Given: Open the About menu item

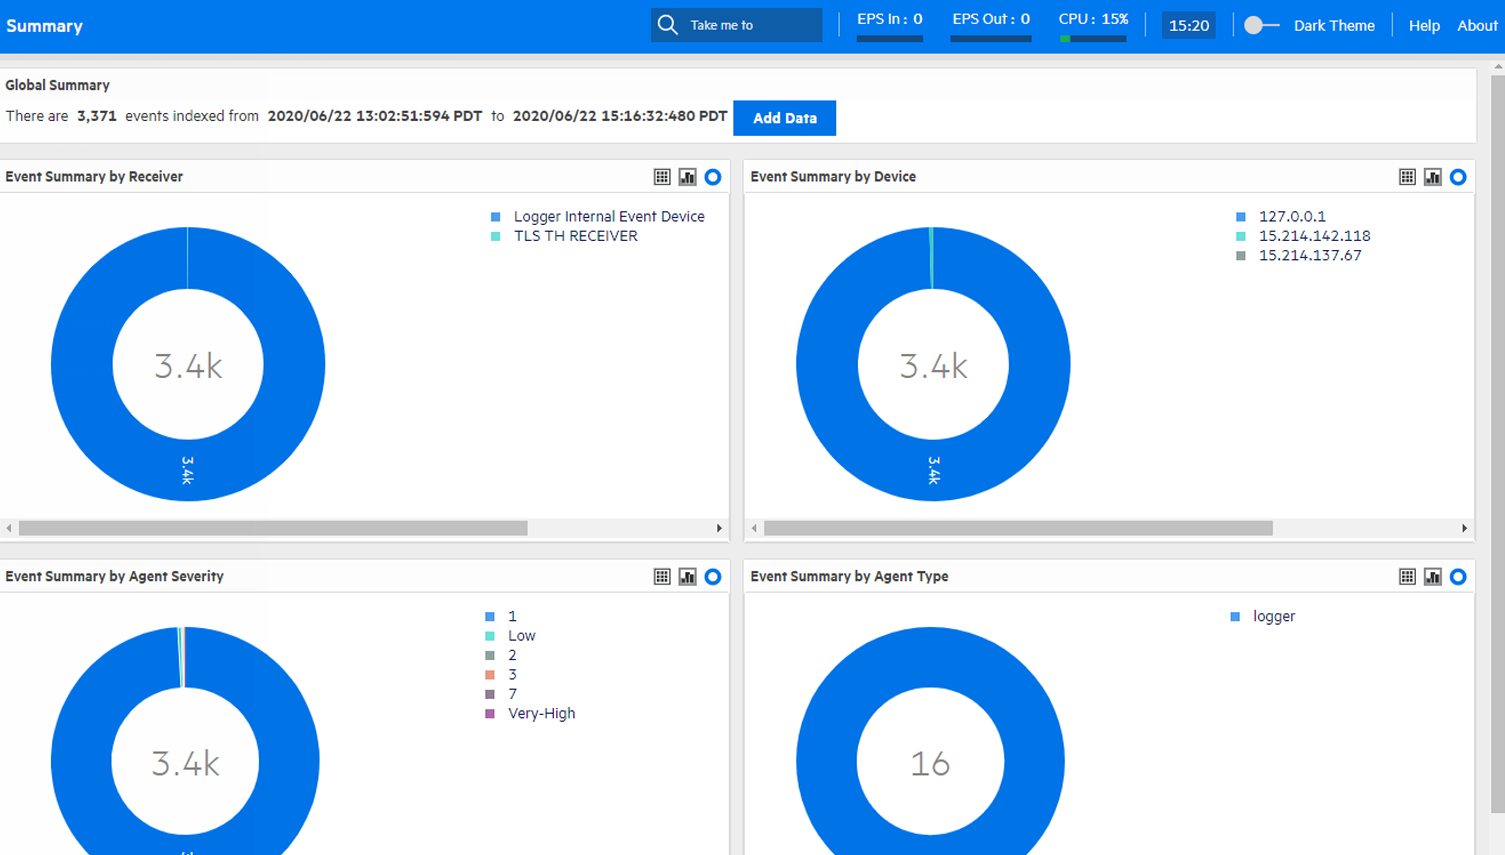Looking at the screenshot, I should [x=1477, y=26].
